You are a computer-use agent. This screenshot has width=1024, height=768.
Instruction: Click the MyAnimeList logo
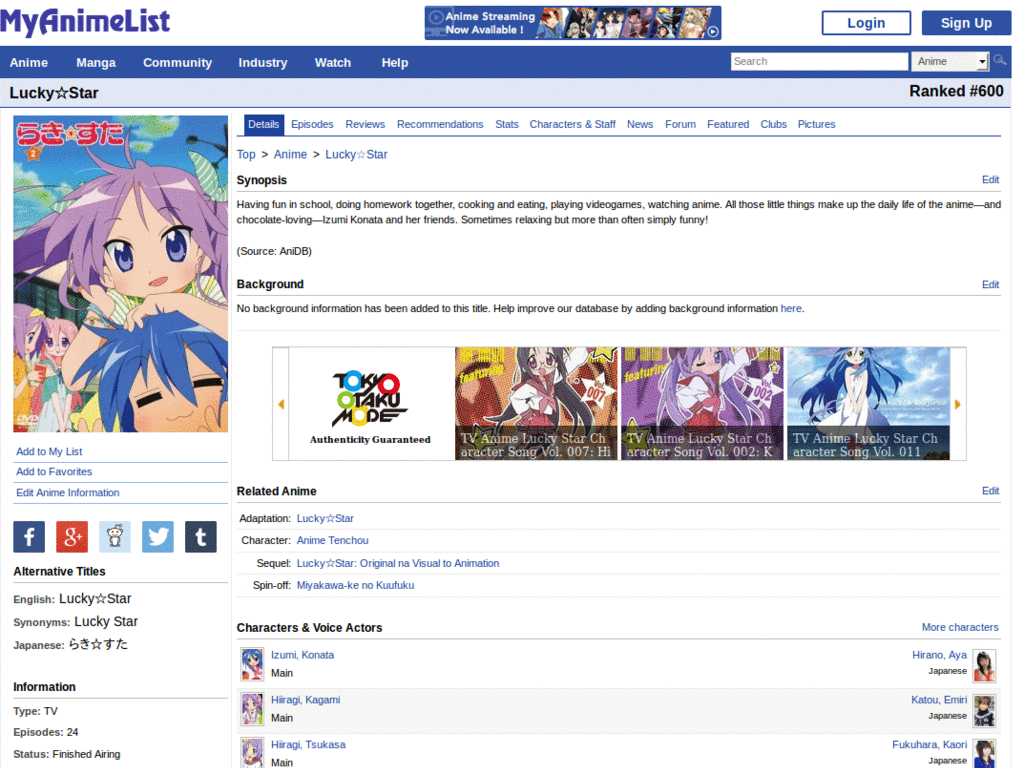[x=85, y=20]
